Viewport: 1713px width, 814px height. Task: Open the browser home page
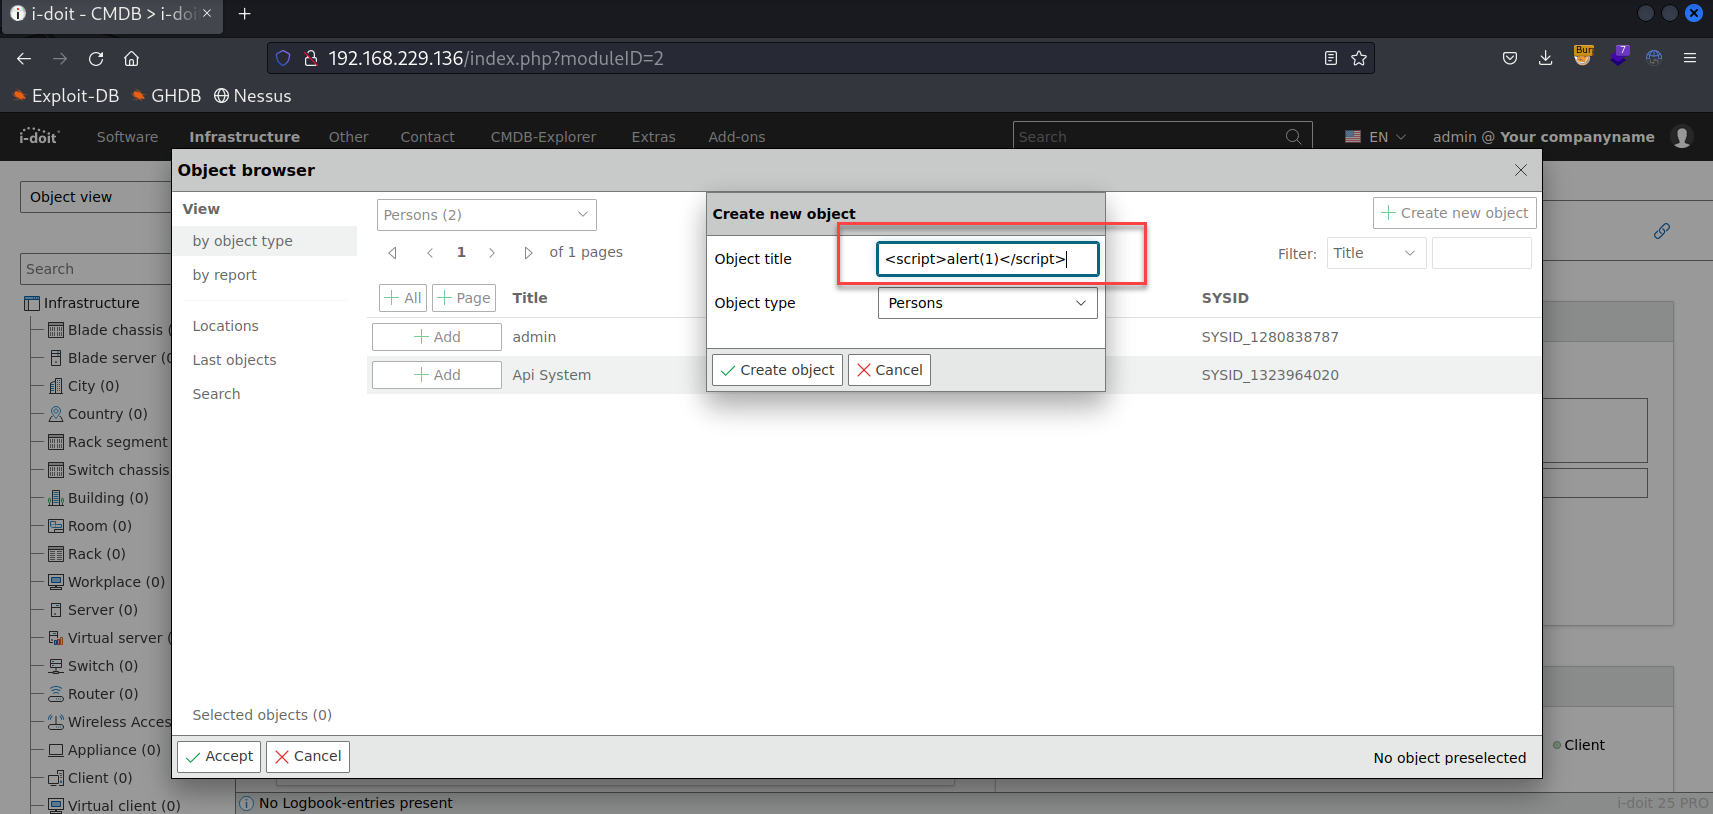pos(131,58)
